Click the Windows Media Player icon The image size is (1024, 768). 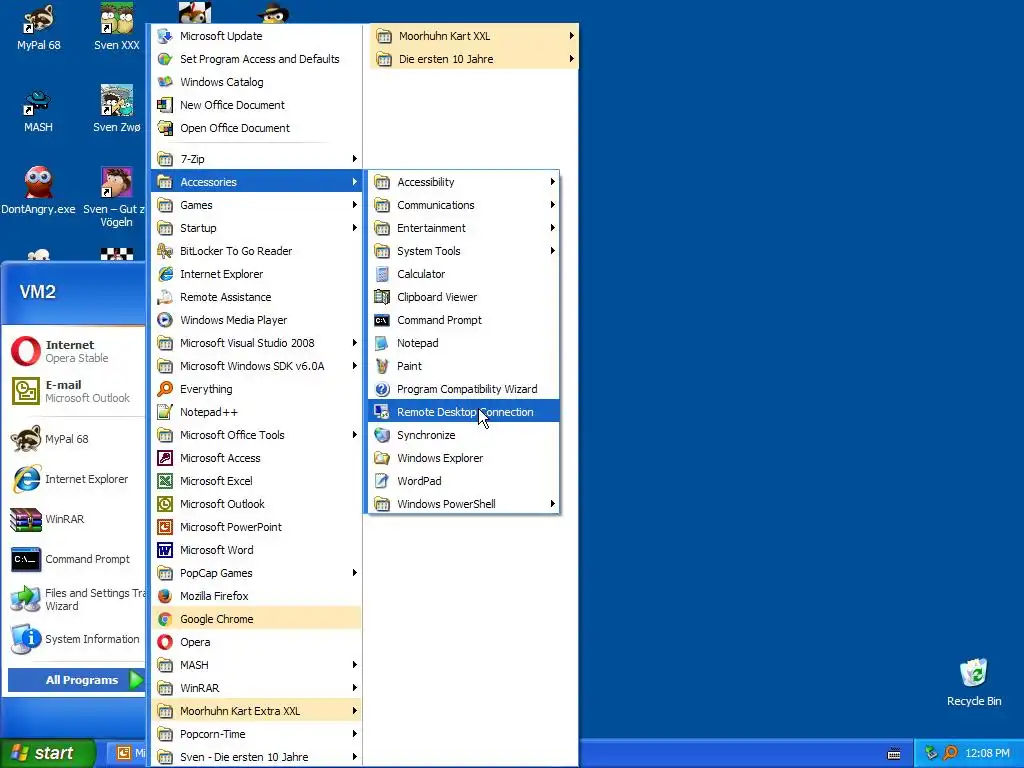(x=165, y=320)
